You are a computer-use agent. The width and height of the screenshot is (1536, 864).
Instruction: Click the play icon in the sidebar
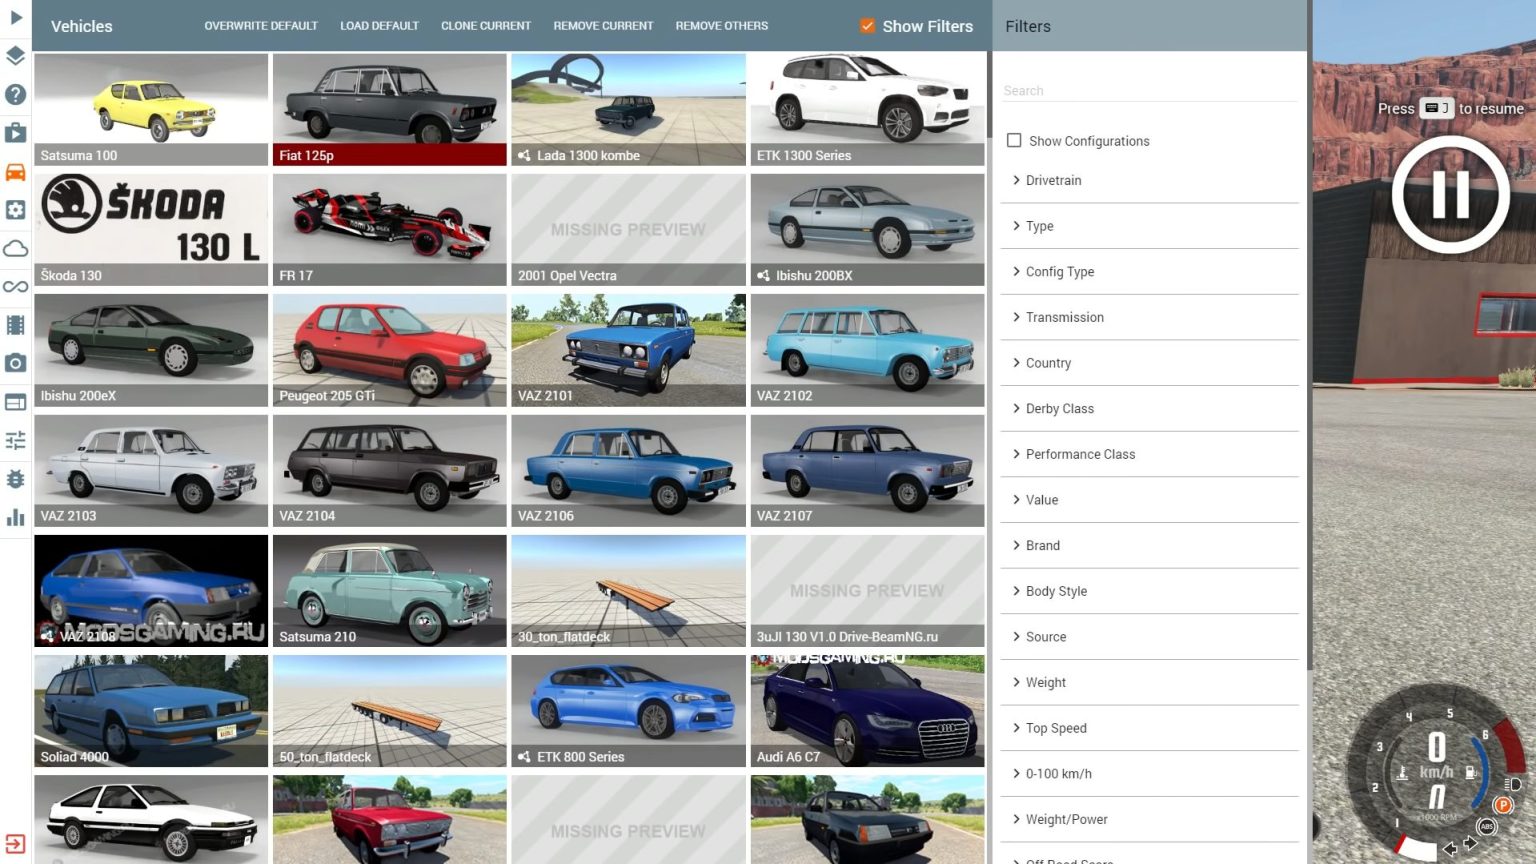click(x=16, y=17)
